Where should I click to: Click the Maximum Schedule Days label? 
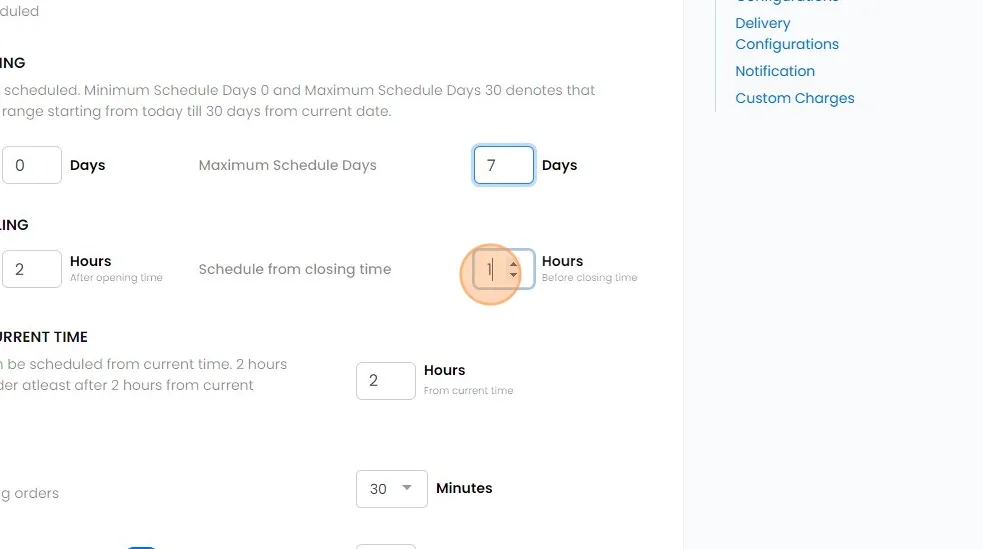(287, 165)
